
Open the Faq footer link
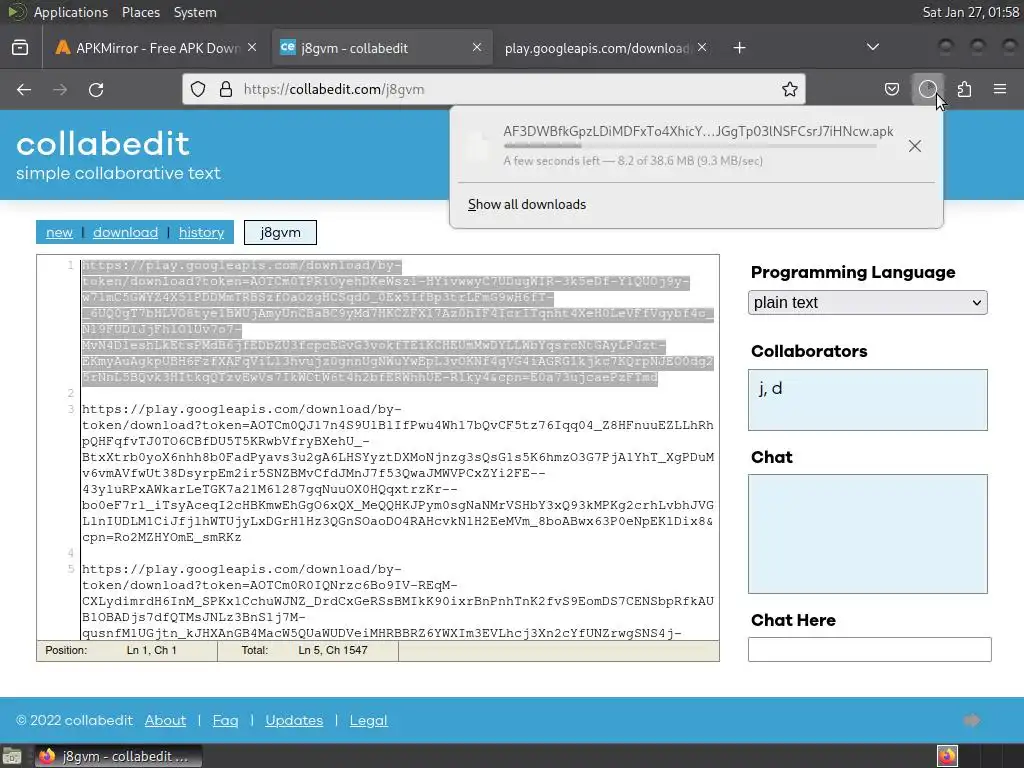point(225,720)
